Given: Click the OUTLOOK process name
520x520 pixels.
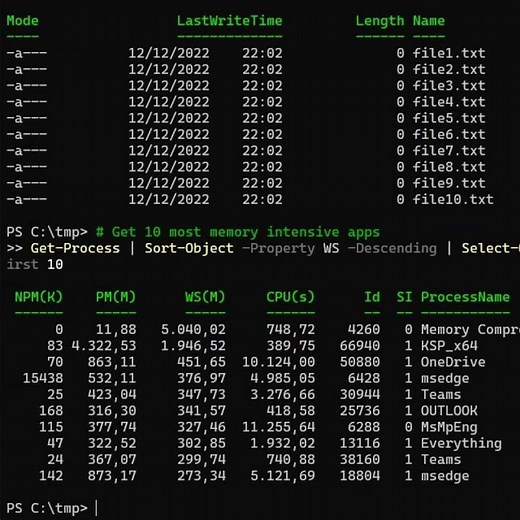Looking at the screenshot, I should click(449, 411).
